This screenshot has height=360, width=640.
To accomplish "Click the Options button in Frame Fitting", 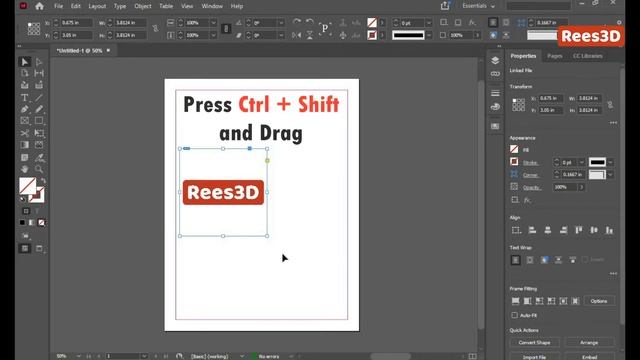I will [x=599, y=301].
